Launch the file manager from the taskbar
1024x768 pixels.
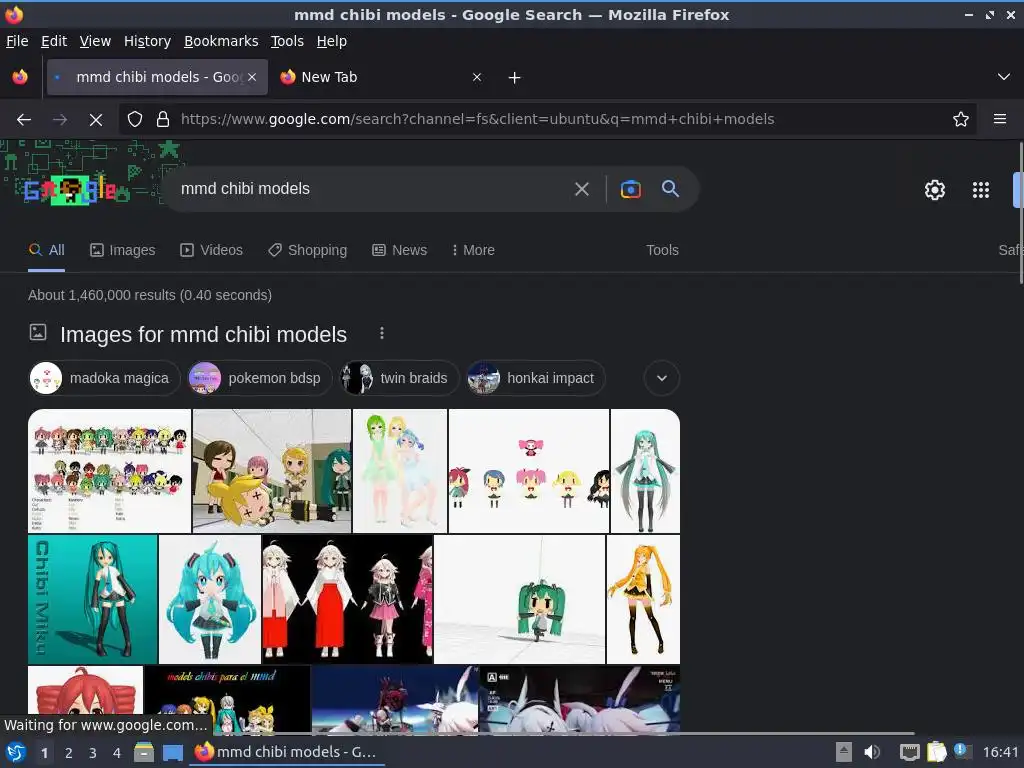point(144,753)
